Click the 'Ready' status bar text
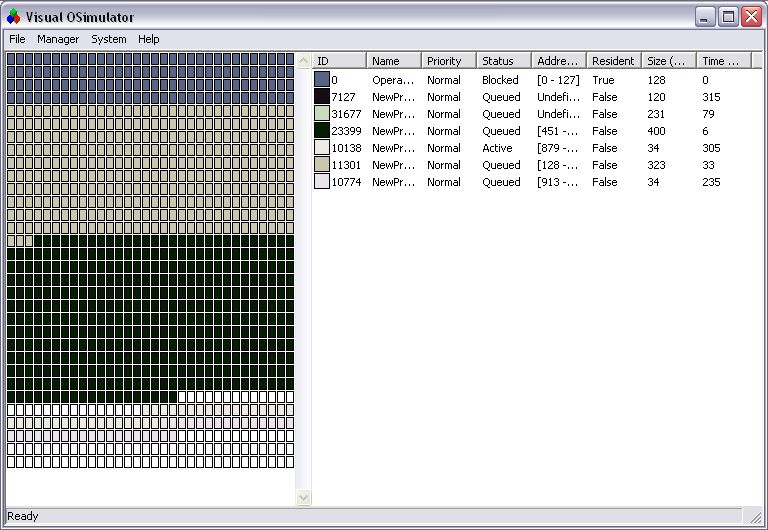Image resolution: width=768 pixels, height=530 pixels. [23, 516]
